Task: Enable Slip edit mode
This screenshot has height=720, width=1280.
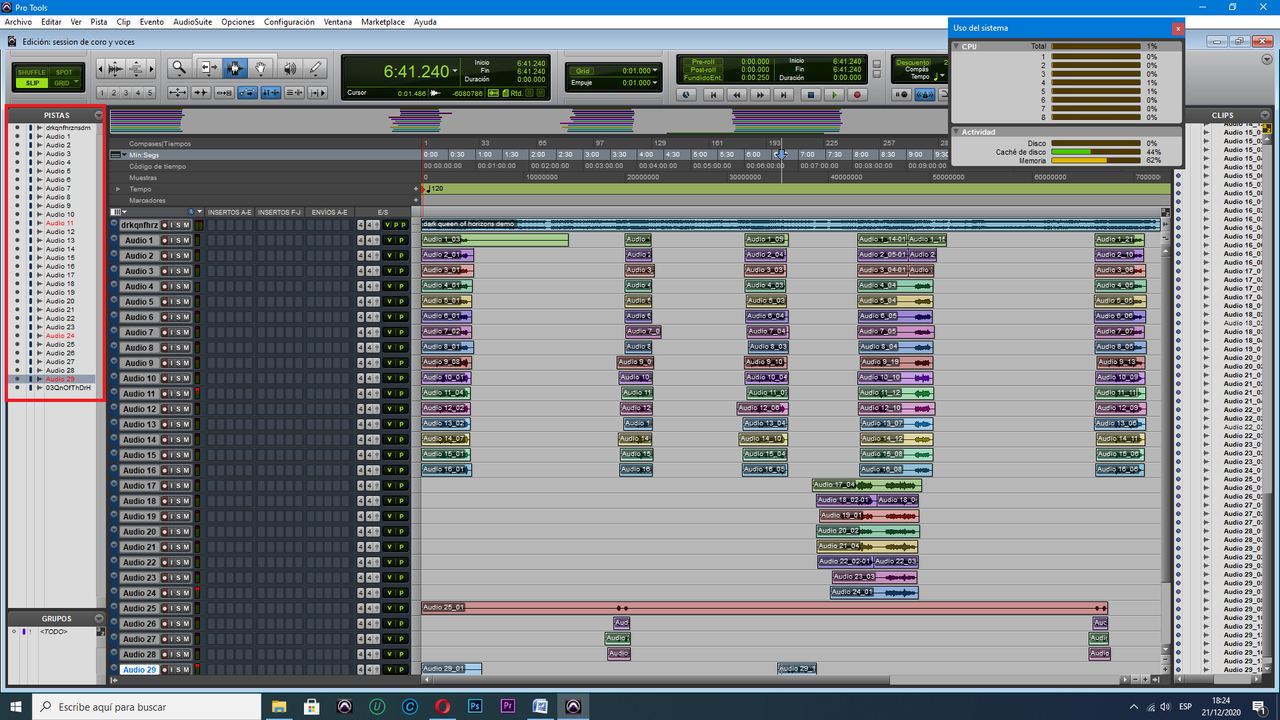Action: pos(32,83)
